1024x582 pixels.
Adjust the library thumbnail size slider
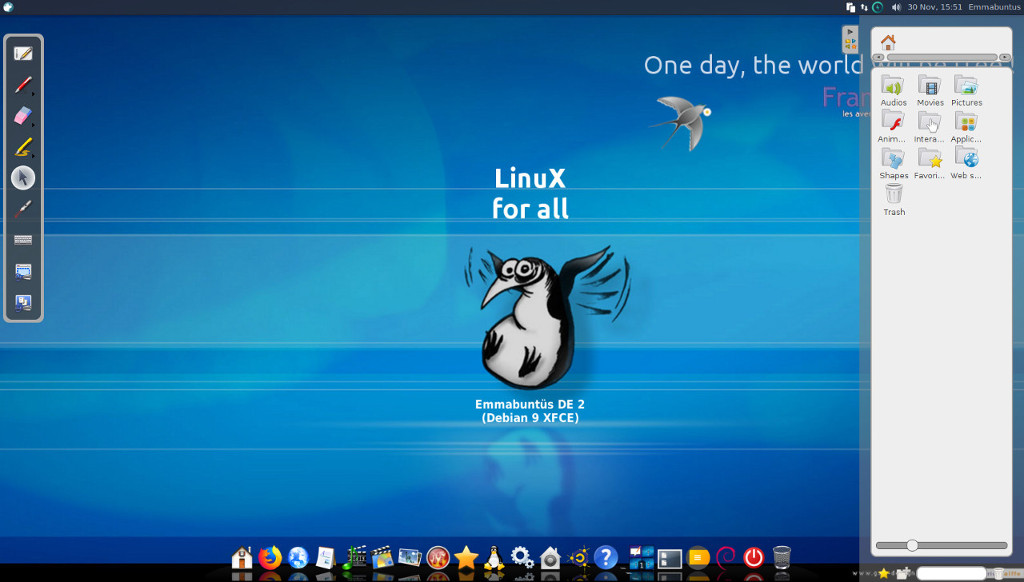(912, 545)
